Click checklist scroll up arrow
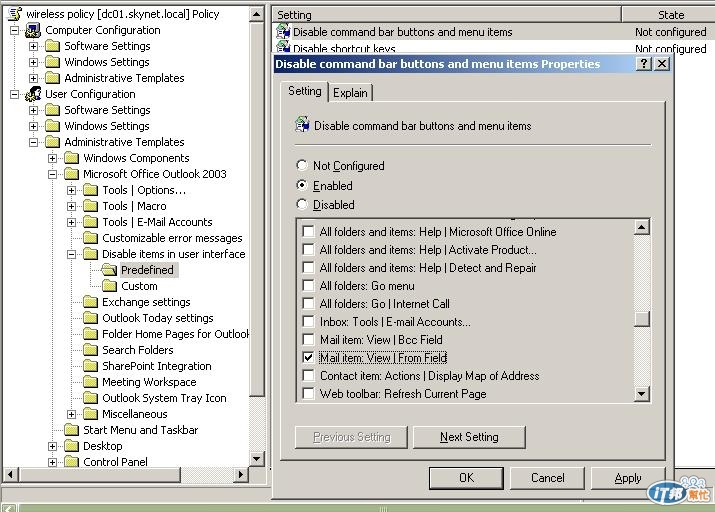Image resolution: width=715 pixels, height=512 pixels. click(x=642, y=227)
